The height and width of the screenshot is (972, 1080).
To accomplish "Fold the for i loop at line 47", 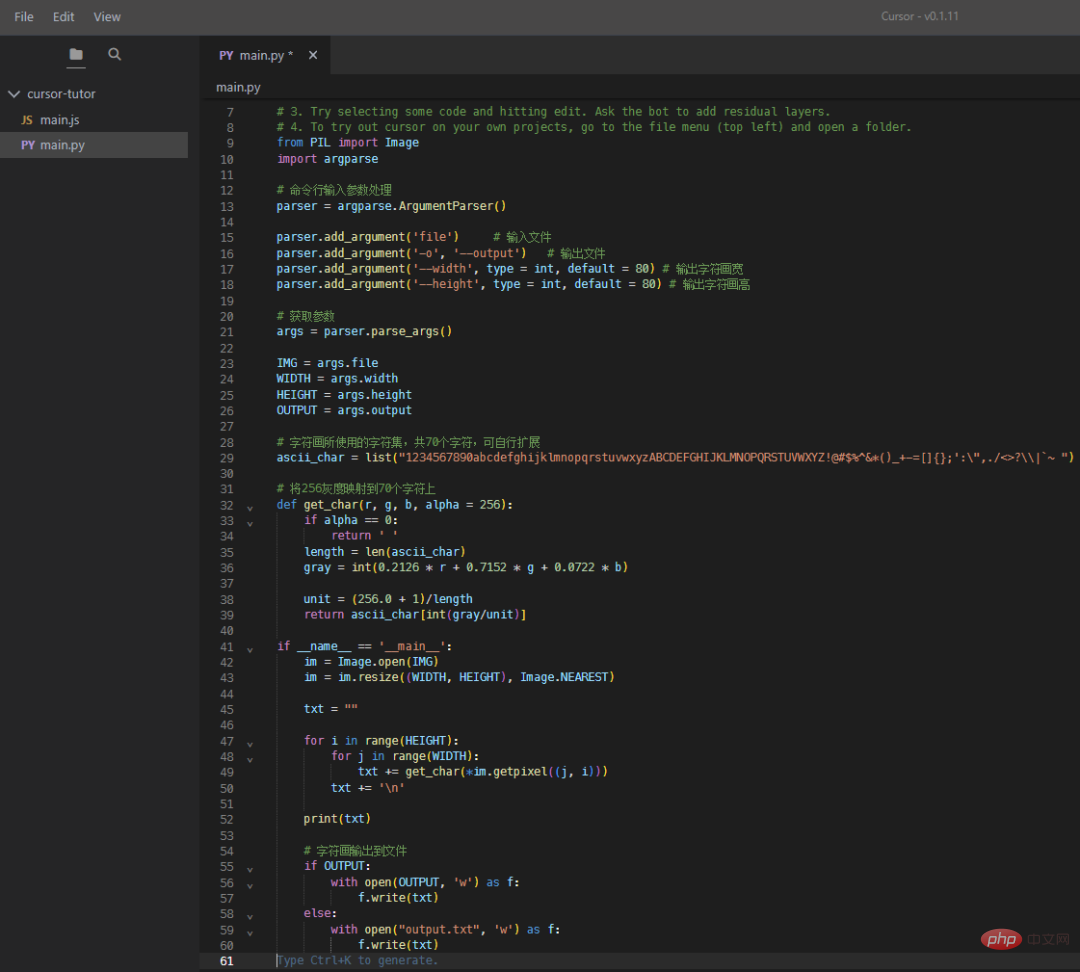I will tap(250, 745).
